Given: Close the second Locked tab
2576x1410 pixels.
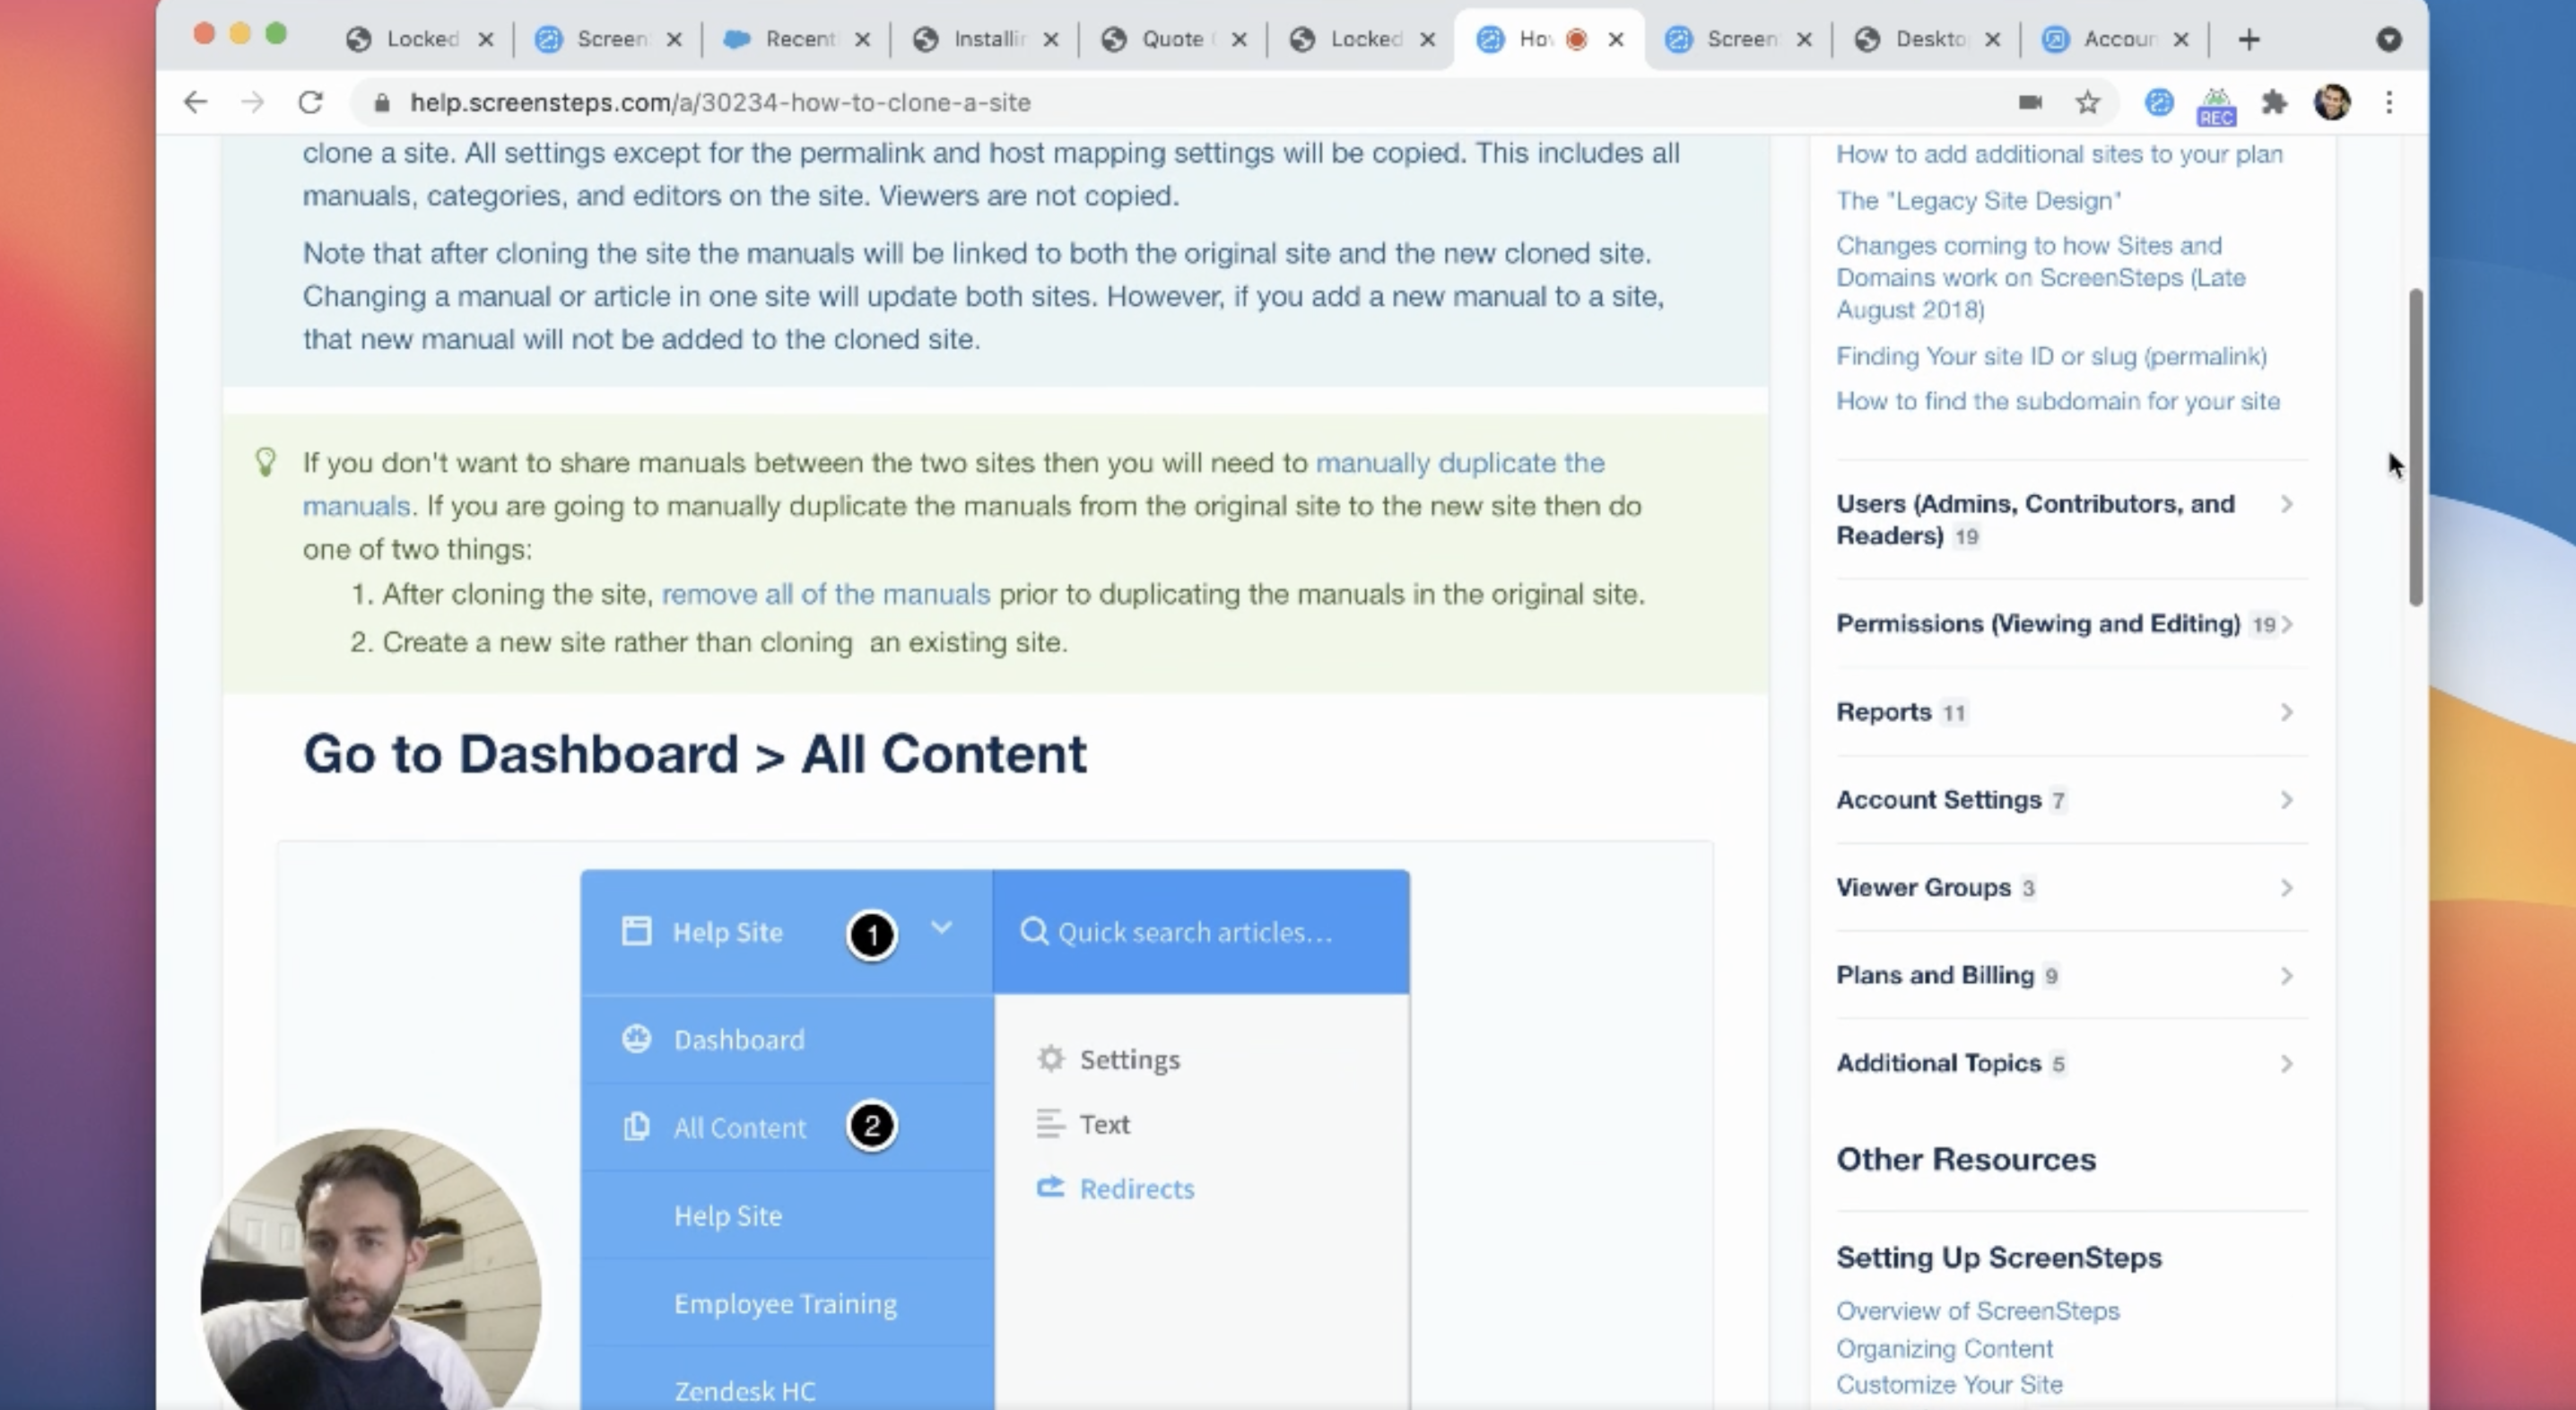Looking at the screenshot, I should point(1428,39).
